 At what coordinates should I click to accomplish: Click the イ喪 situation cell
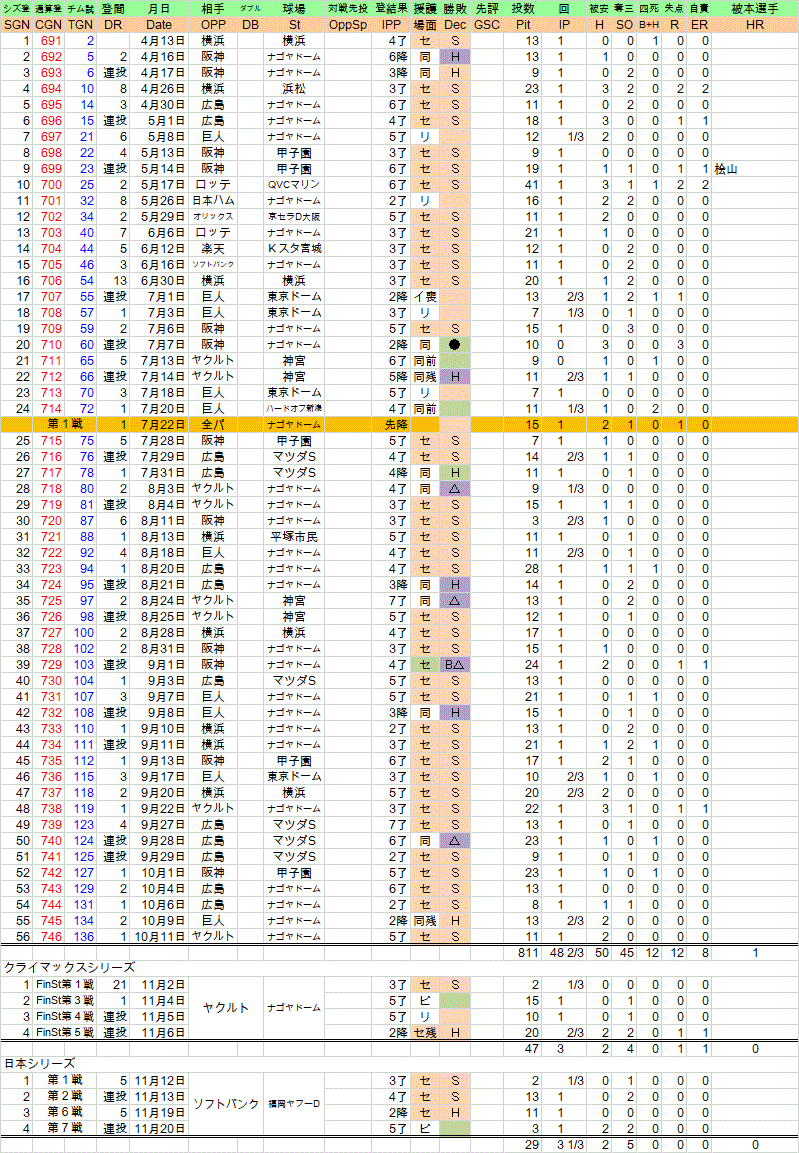click(425, 297)
